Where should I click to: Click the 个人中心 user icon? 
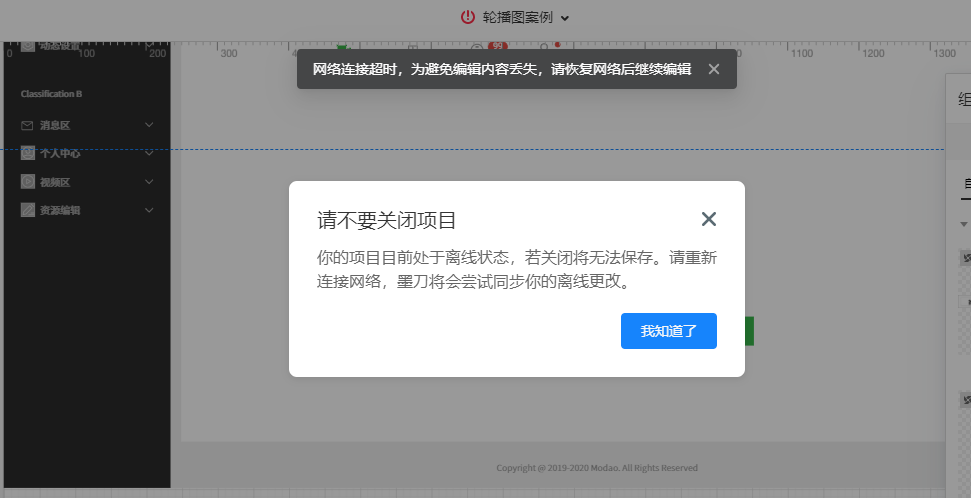click(27, 153)
